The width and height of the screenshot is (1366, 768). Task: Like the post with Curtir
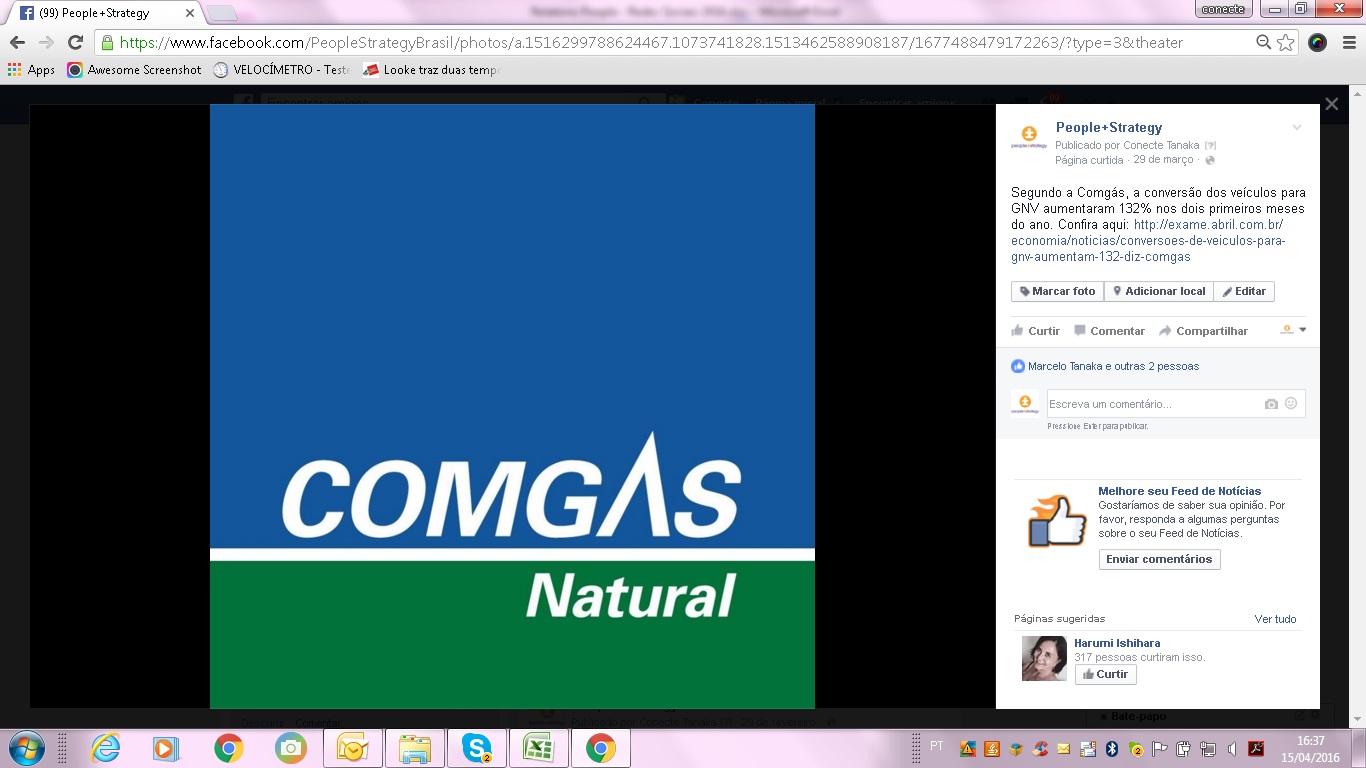pos(1036,331)
